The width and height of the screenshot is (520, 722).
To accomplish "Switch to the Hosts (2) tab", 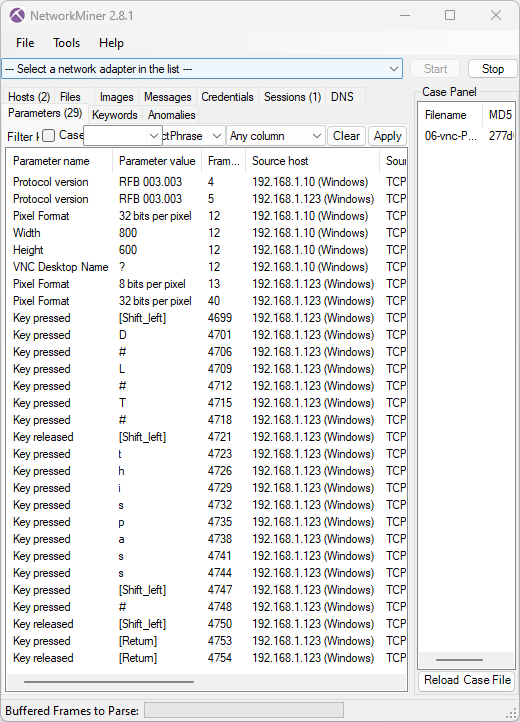I will [29, 97].
